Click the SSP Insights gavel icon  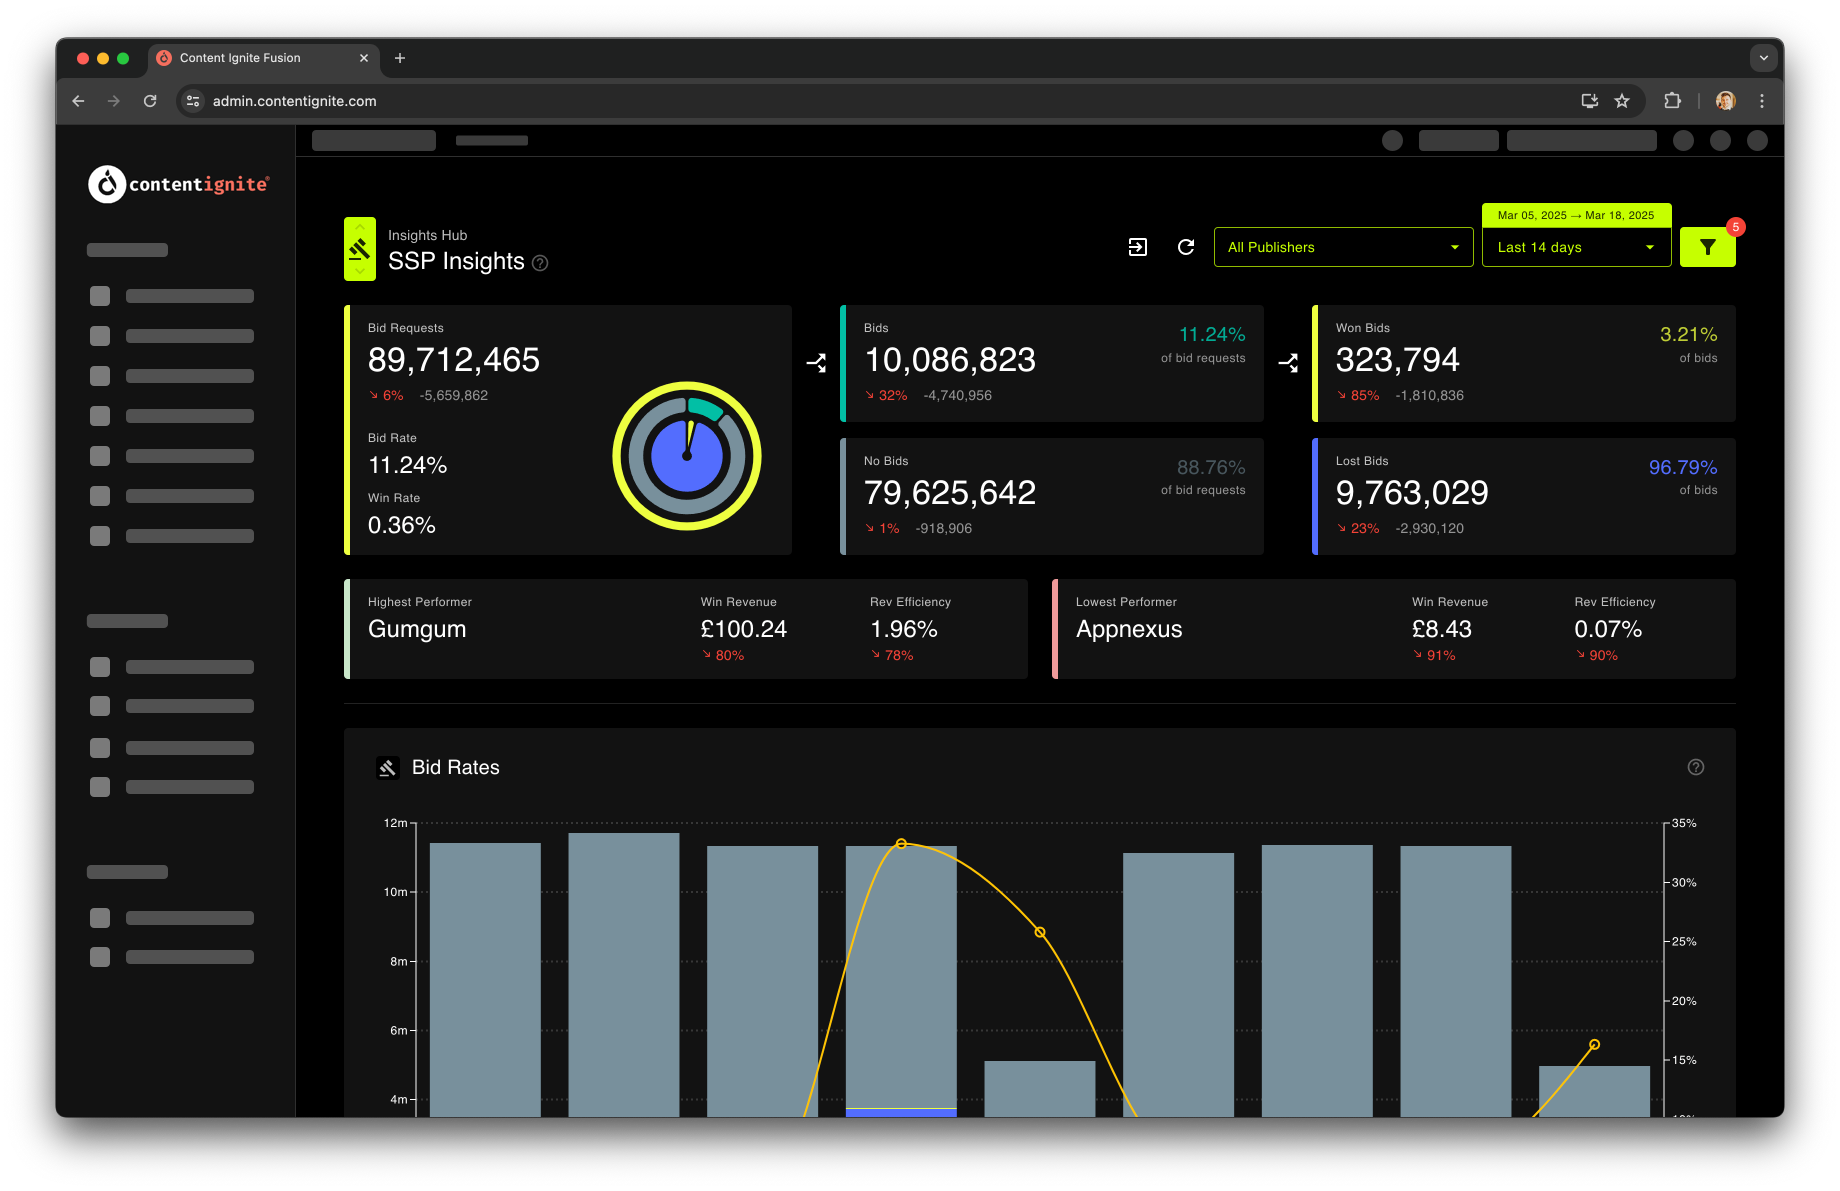(x=360, y=249)
